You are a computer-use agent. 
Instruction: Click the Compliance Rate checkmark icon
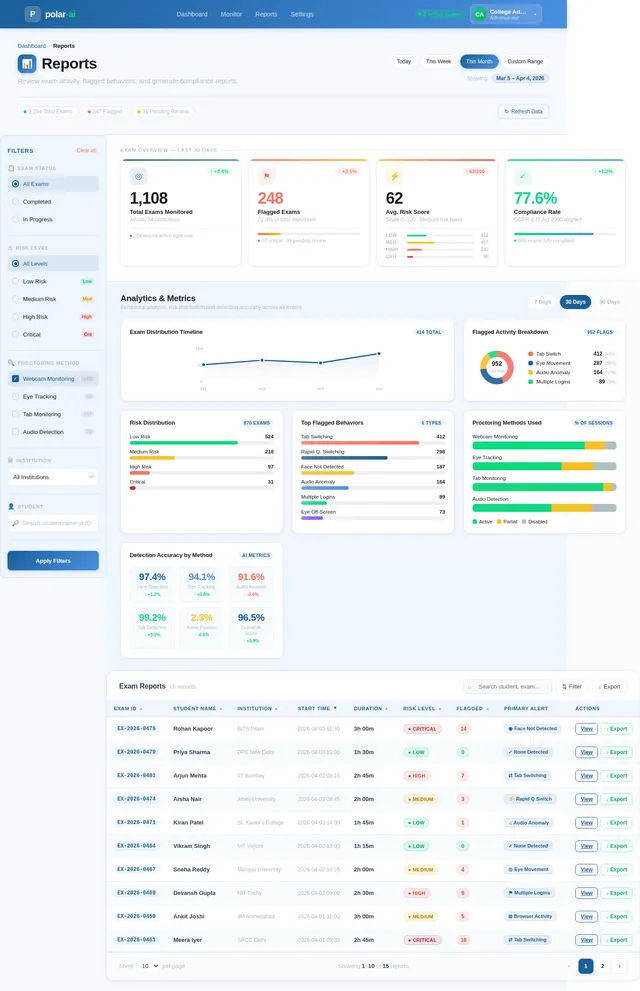coord(522,176)
